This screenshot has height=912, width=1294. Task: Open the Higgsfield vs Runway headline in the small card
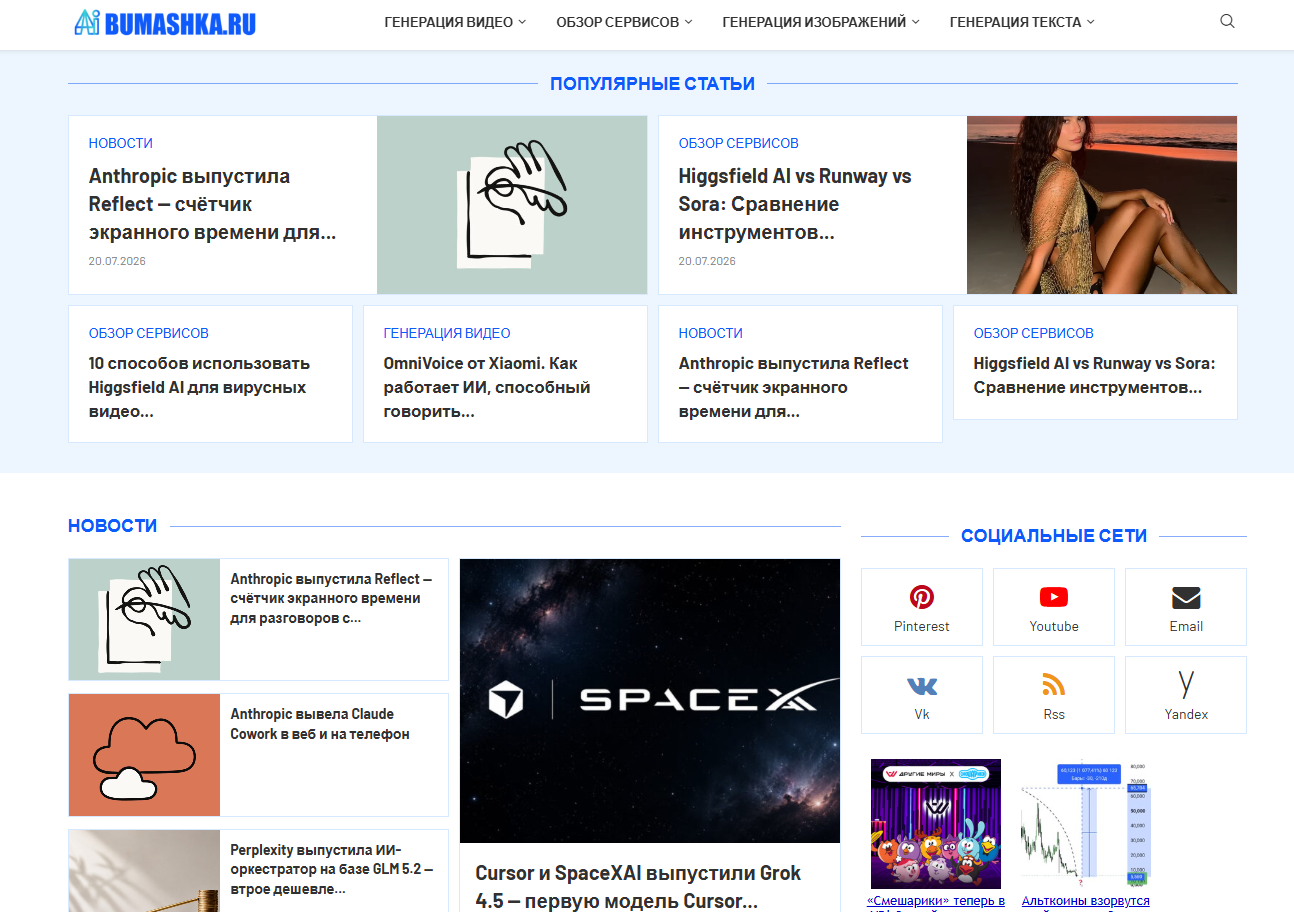1095,375
